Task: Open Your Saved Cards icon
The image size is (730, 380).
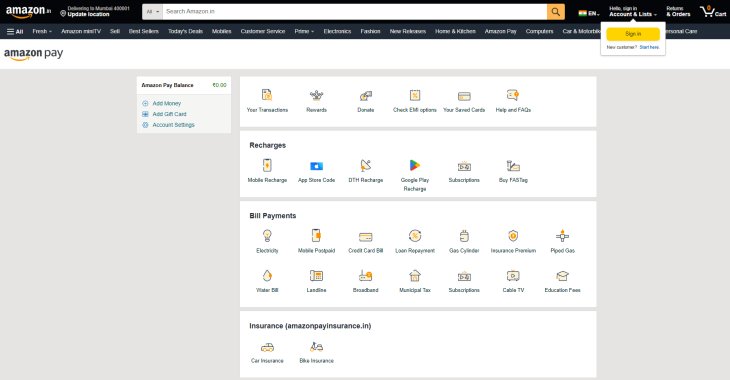Action: [464, 96]
